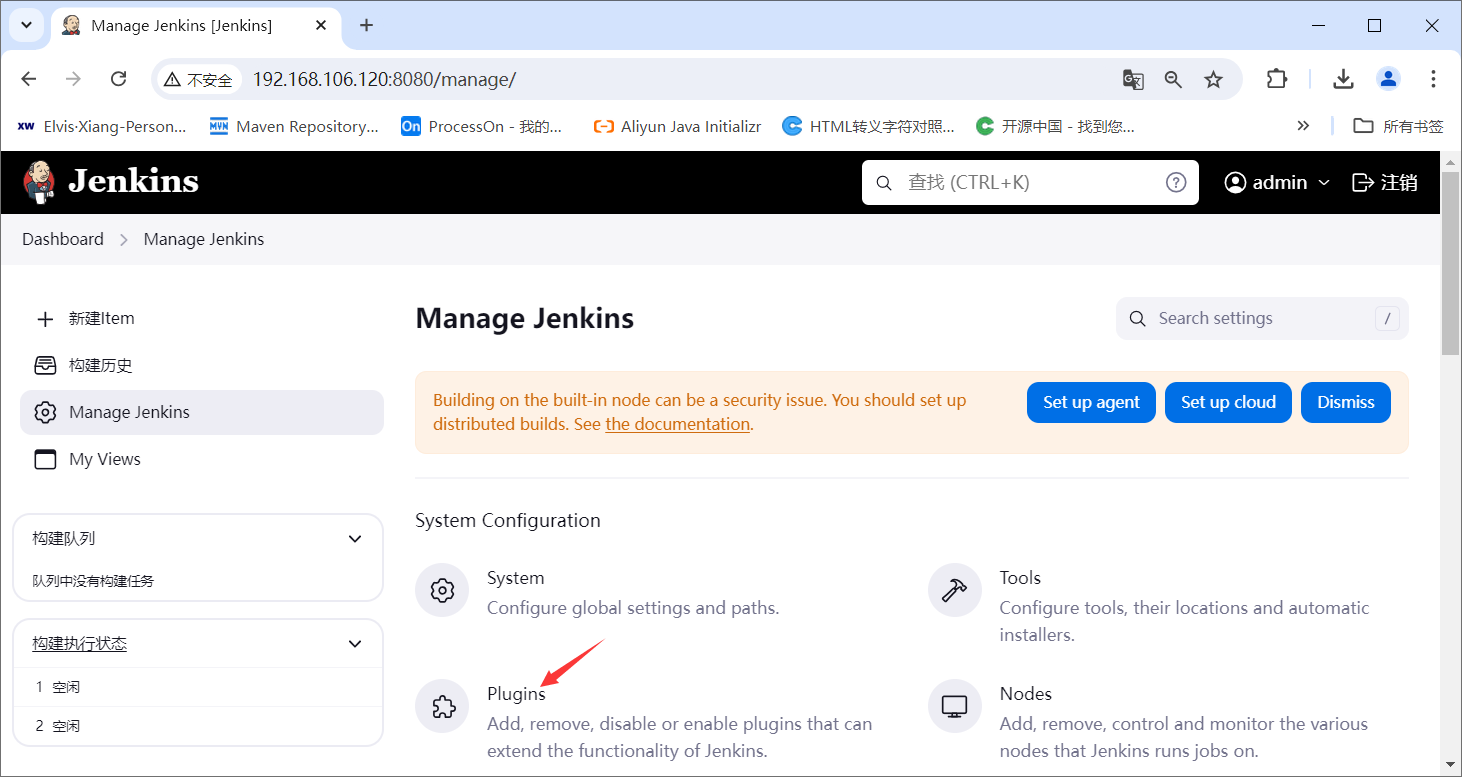Open Plugins puzzle piece icon
The image size is (1462, 777).
[x=442, y=706]
